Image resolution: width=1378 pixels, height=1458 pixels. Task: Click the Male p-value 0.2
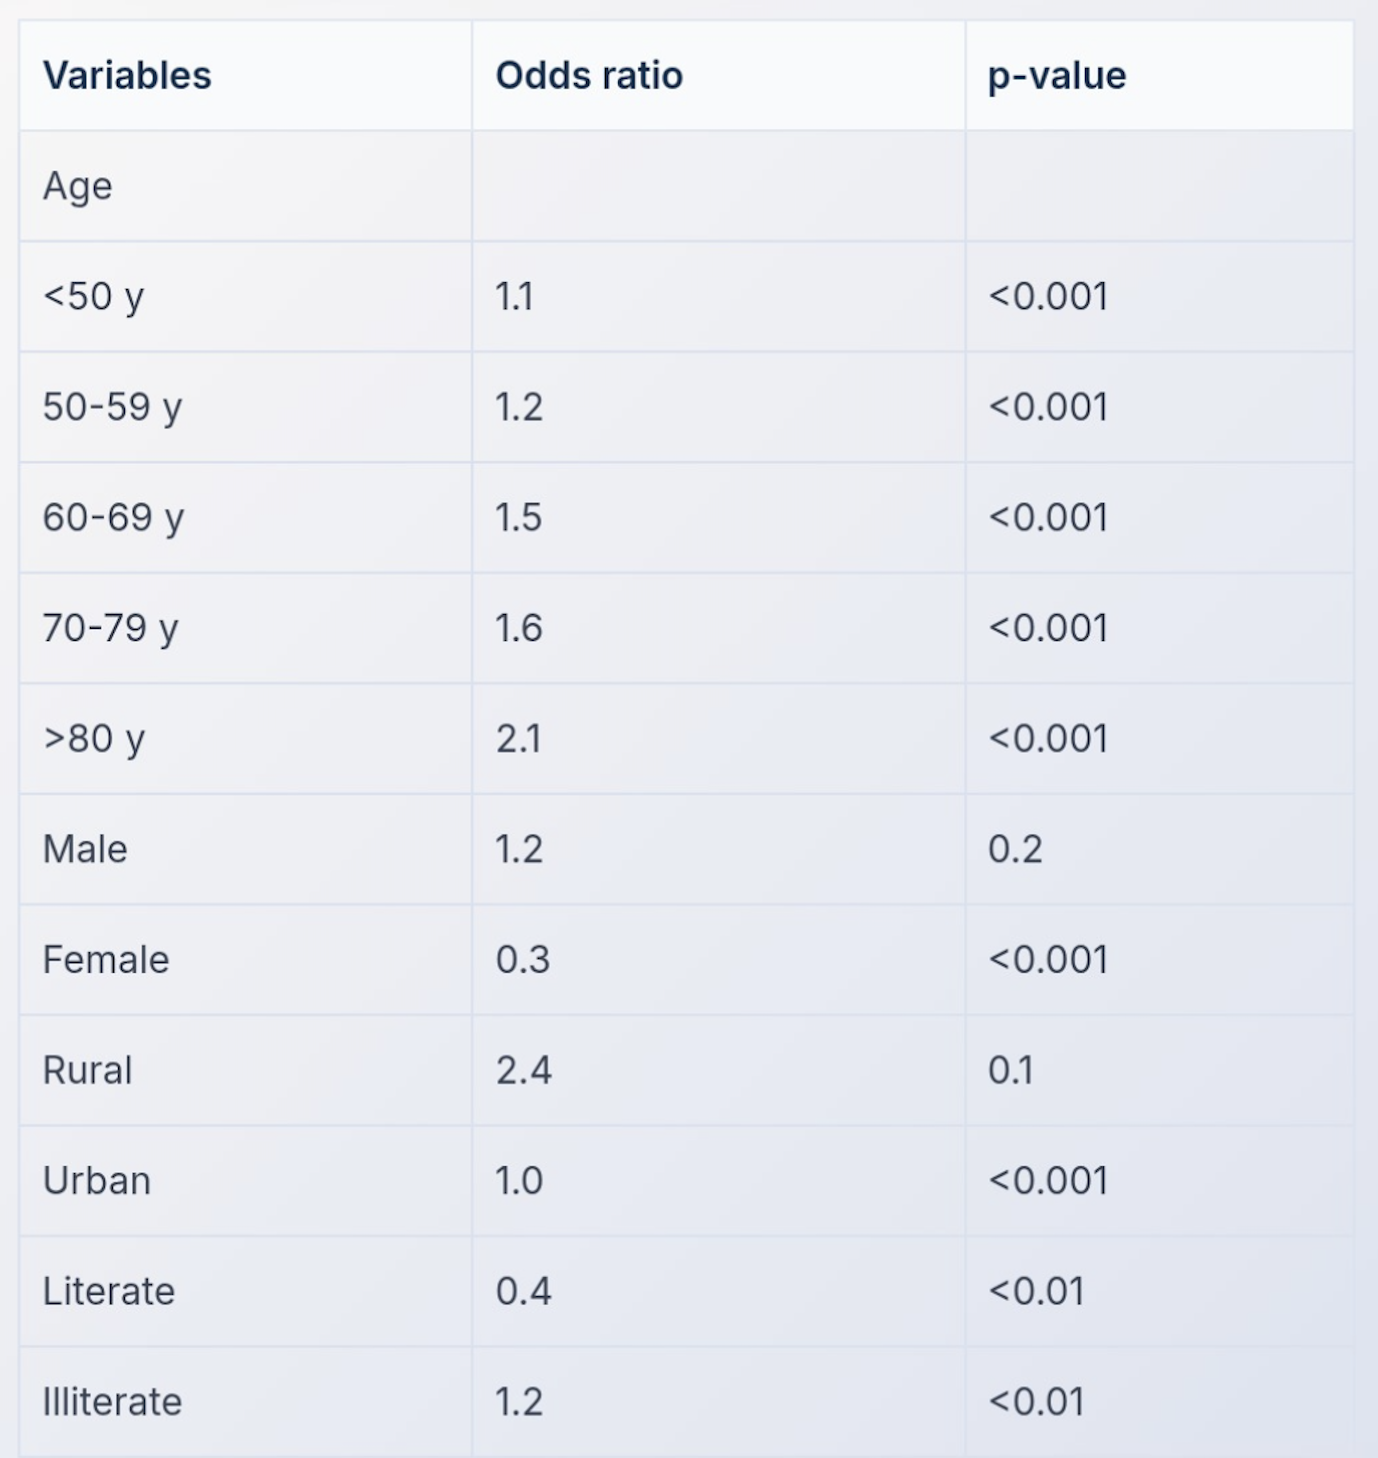click(1015, 849)
